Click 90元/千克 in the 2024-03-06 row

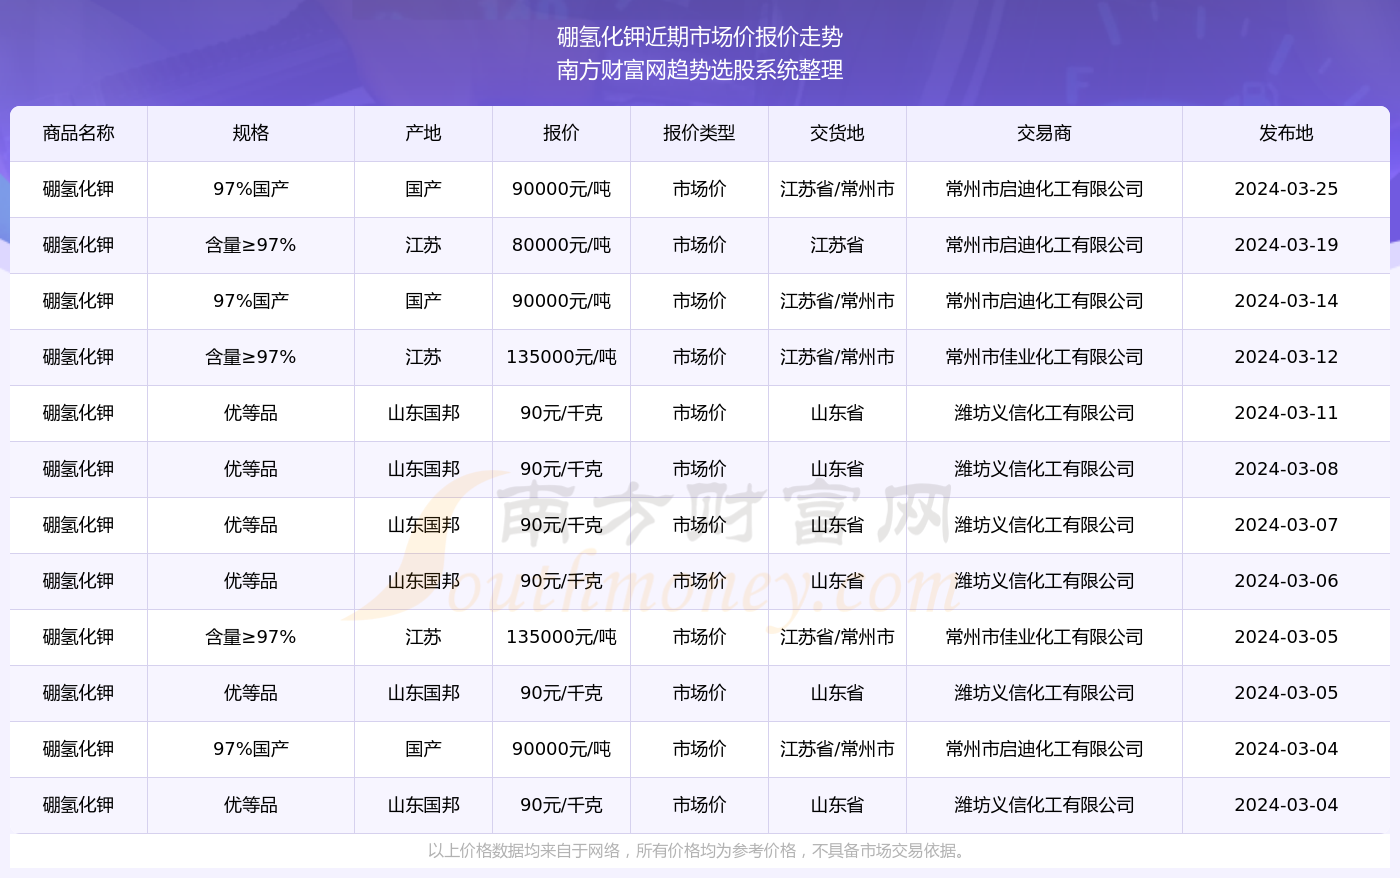pyautogui.click(x=561, y=581)
